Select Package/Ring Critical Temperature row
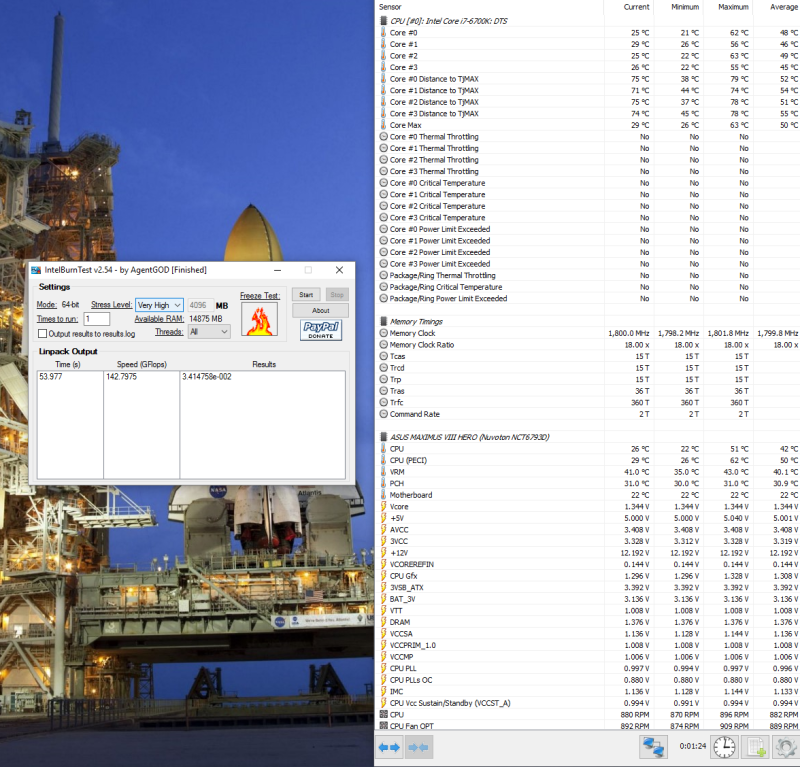800x767 pixels. [x=588, y=287]
